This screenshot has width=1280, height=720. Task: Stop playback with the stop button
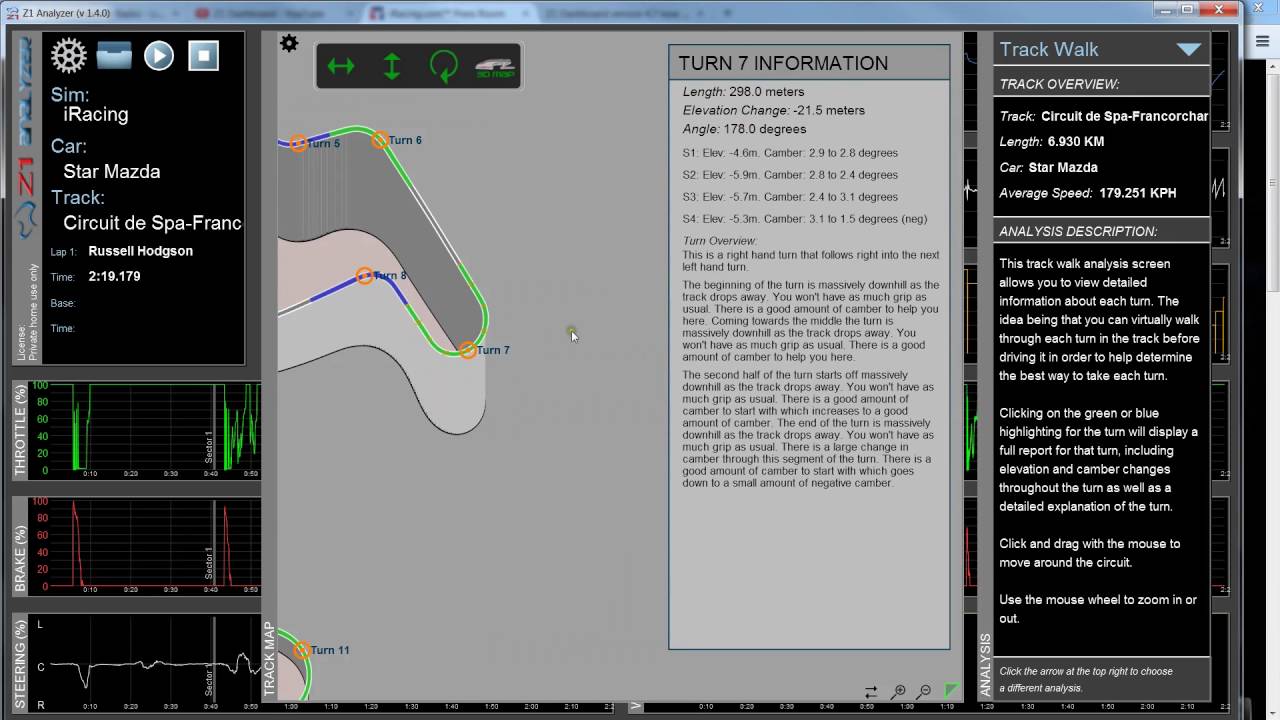(203, 55)
